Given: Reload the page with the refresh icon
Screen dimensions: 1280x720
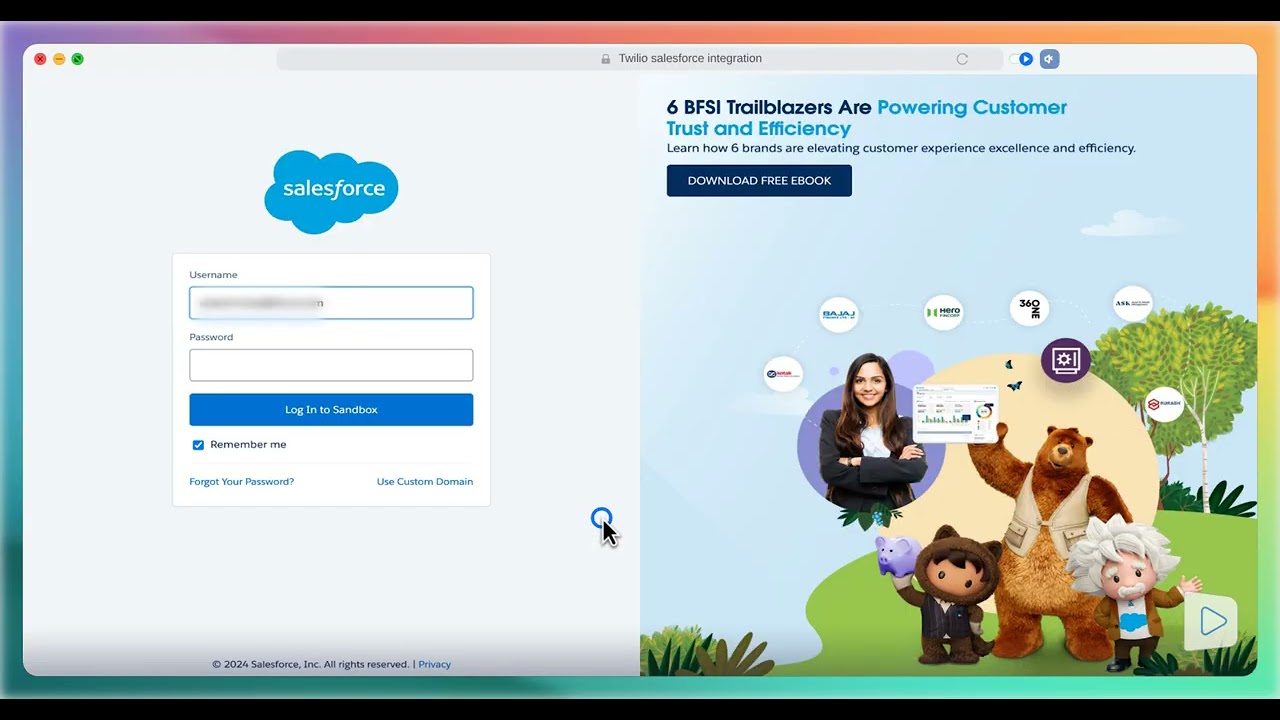Looking at the screenshot, I should point(962,59).
